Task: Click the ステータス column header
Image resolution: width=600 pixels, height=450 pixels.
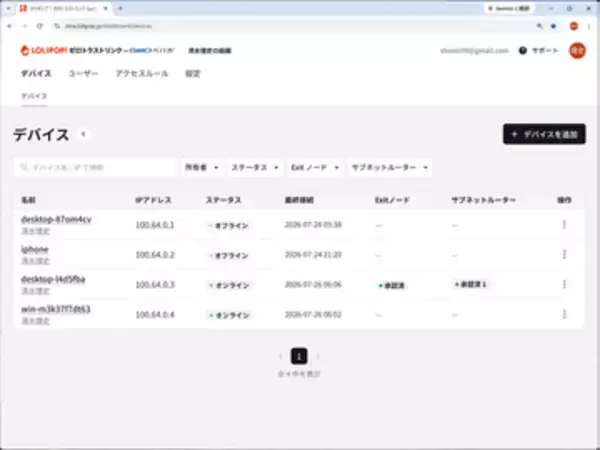Action: point(223,200)
